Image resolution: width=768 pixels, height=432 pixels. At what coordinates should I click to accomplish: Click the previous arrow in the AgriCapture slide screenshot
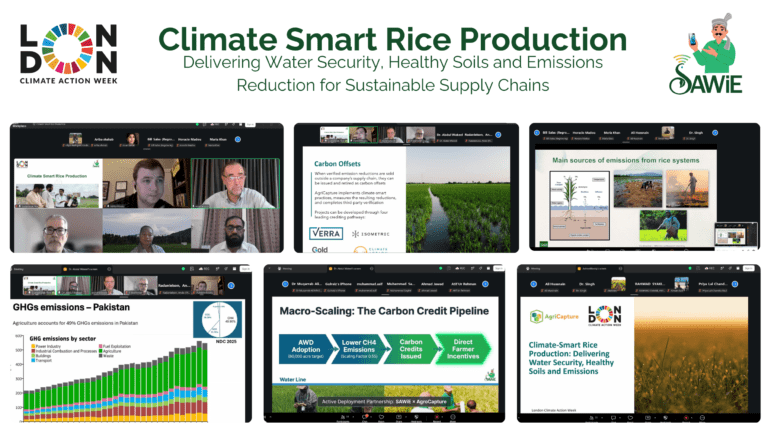coord(534,284)
